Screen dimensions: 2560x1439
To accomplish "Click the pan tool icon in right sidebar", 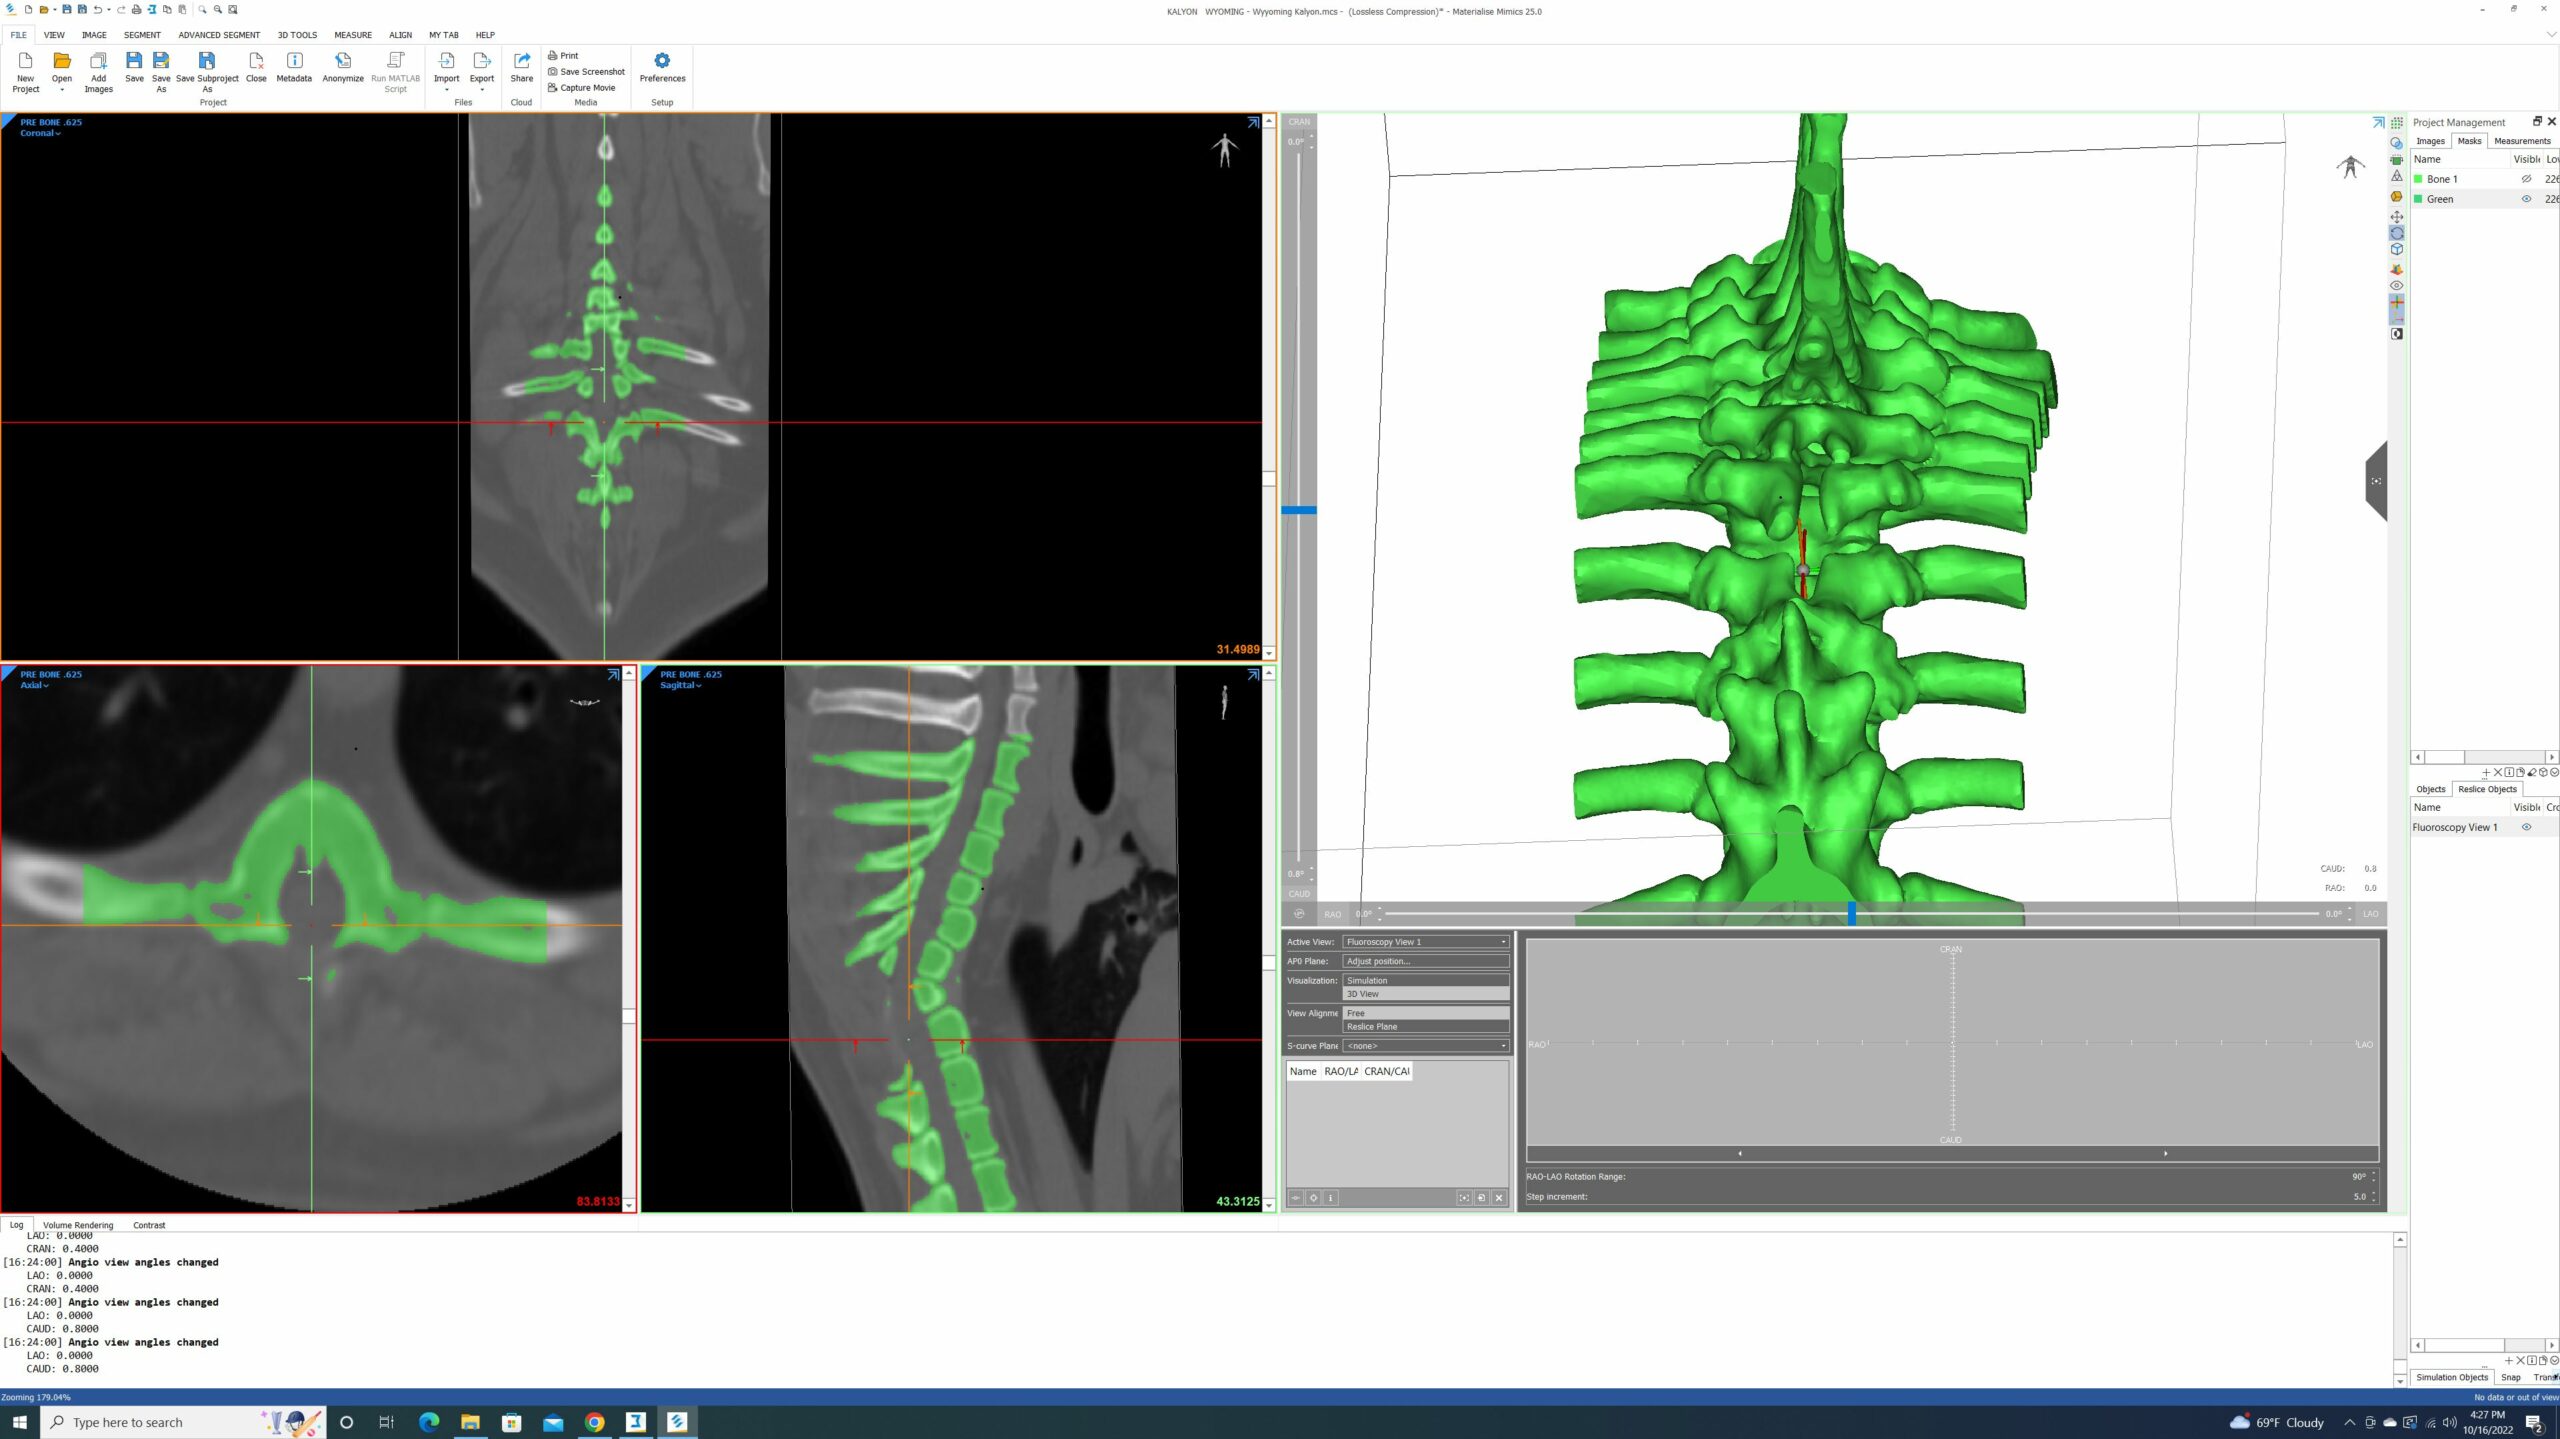I will (x=2398, y=216).
